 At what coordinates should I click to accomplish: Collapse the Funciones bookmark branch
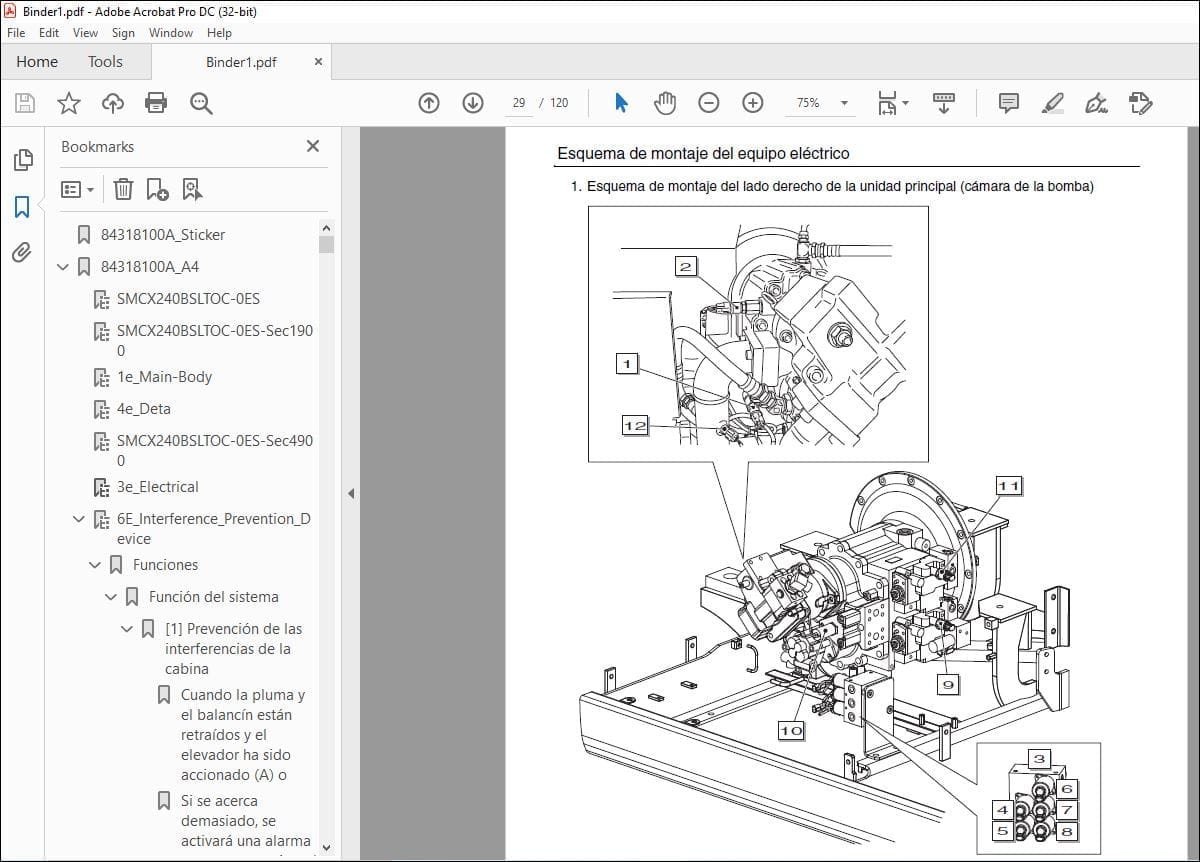[95, 565]
